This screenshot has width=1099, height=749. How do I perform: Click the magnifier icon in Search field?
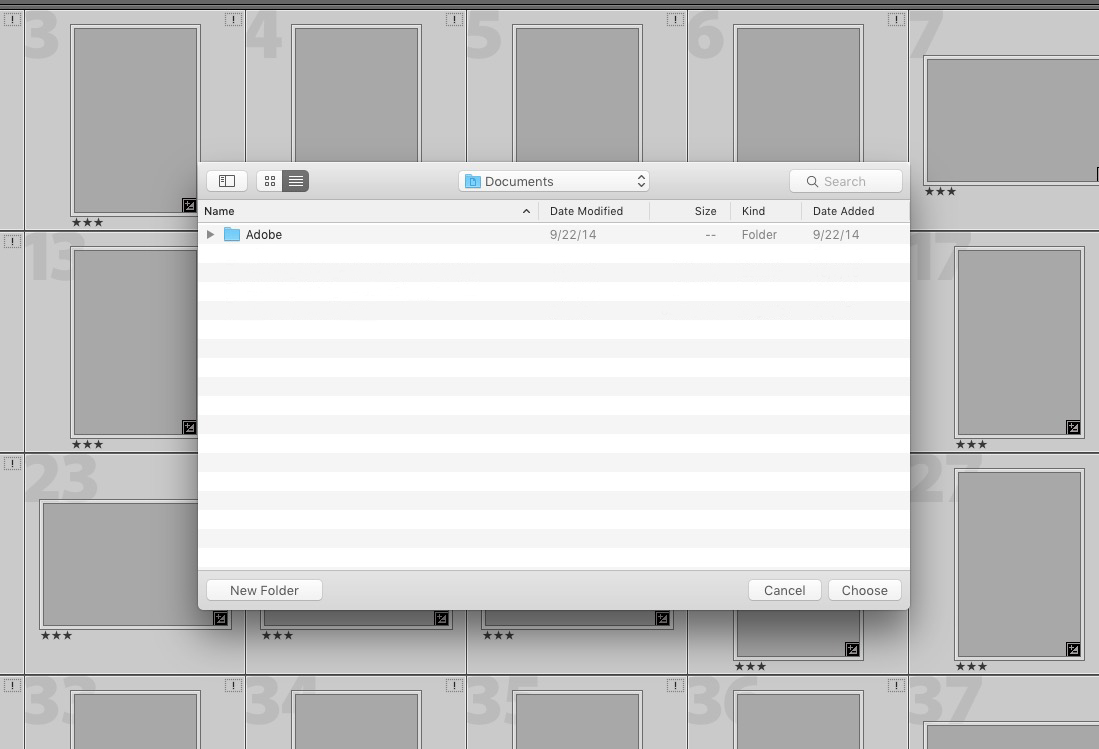[x=812, y=181]
